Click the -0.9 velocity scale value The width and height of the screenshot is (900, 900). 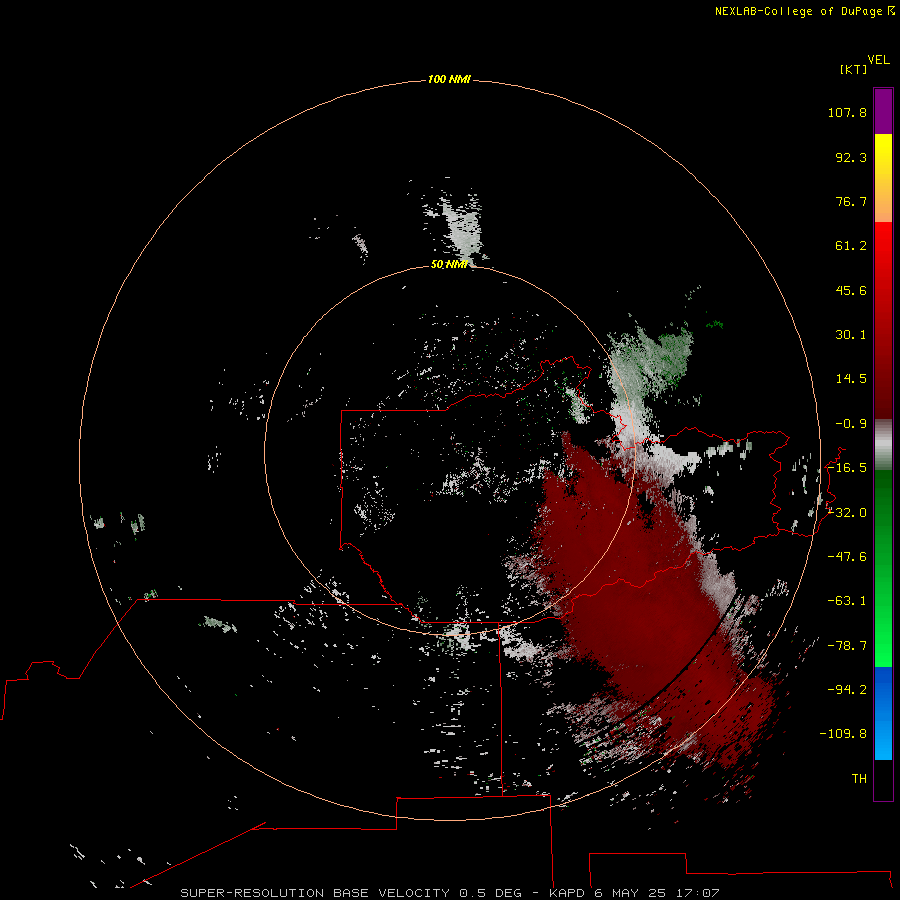pos(851,424)
